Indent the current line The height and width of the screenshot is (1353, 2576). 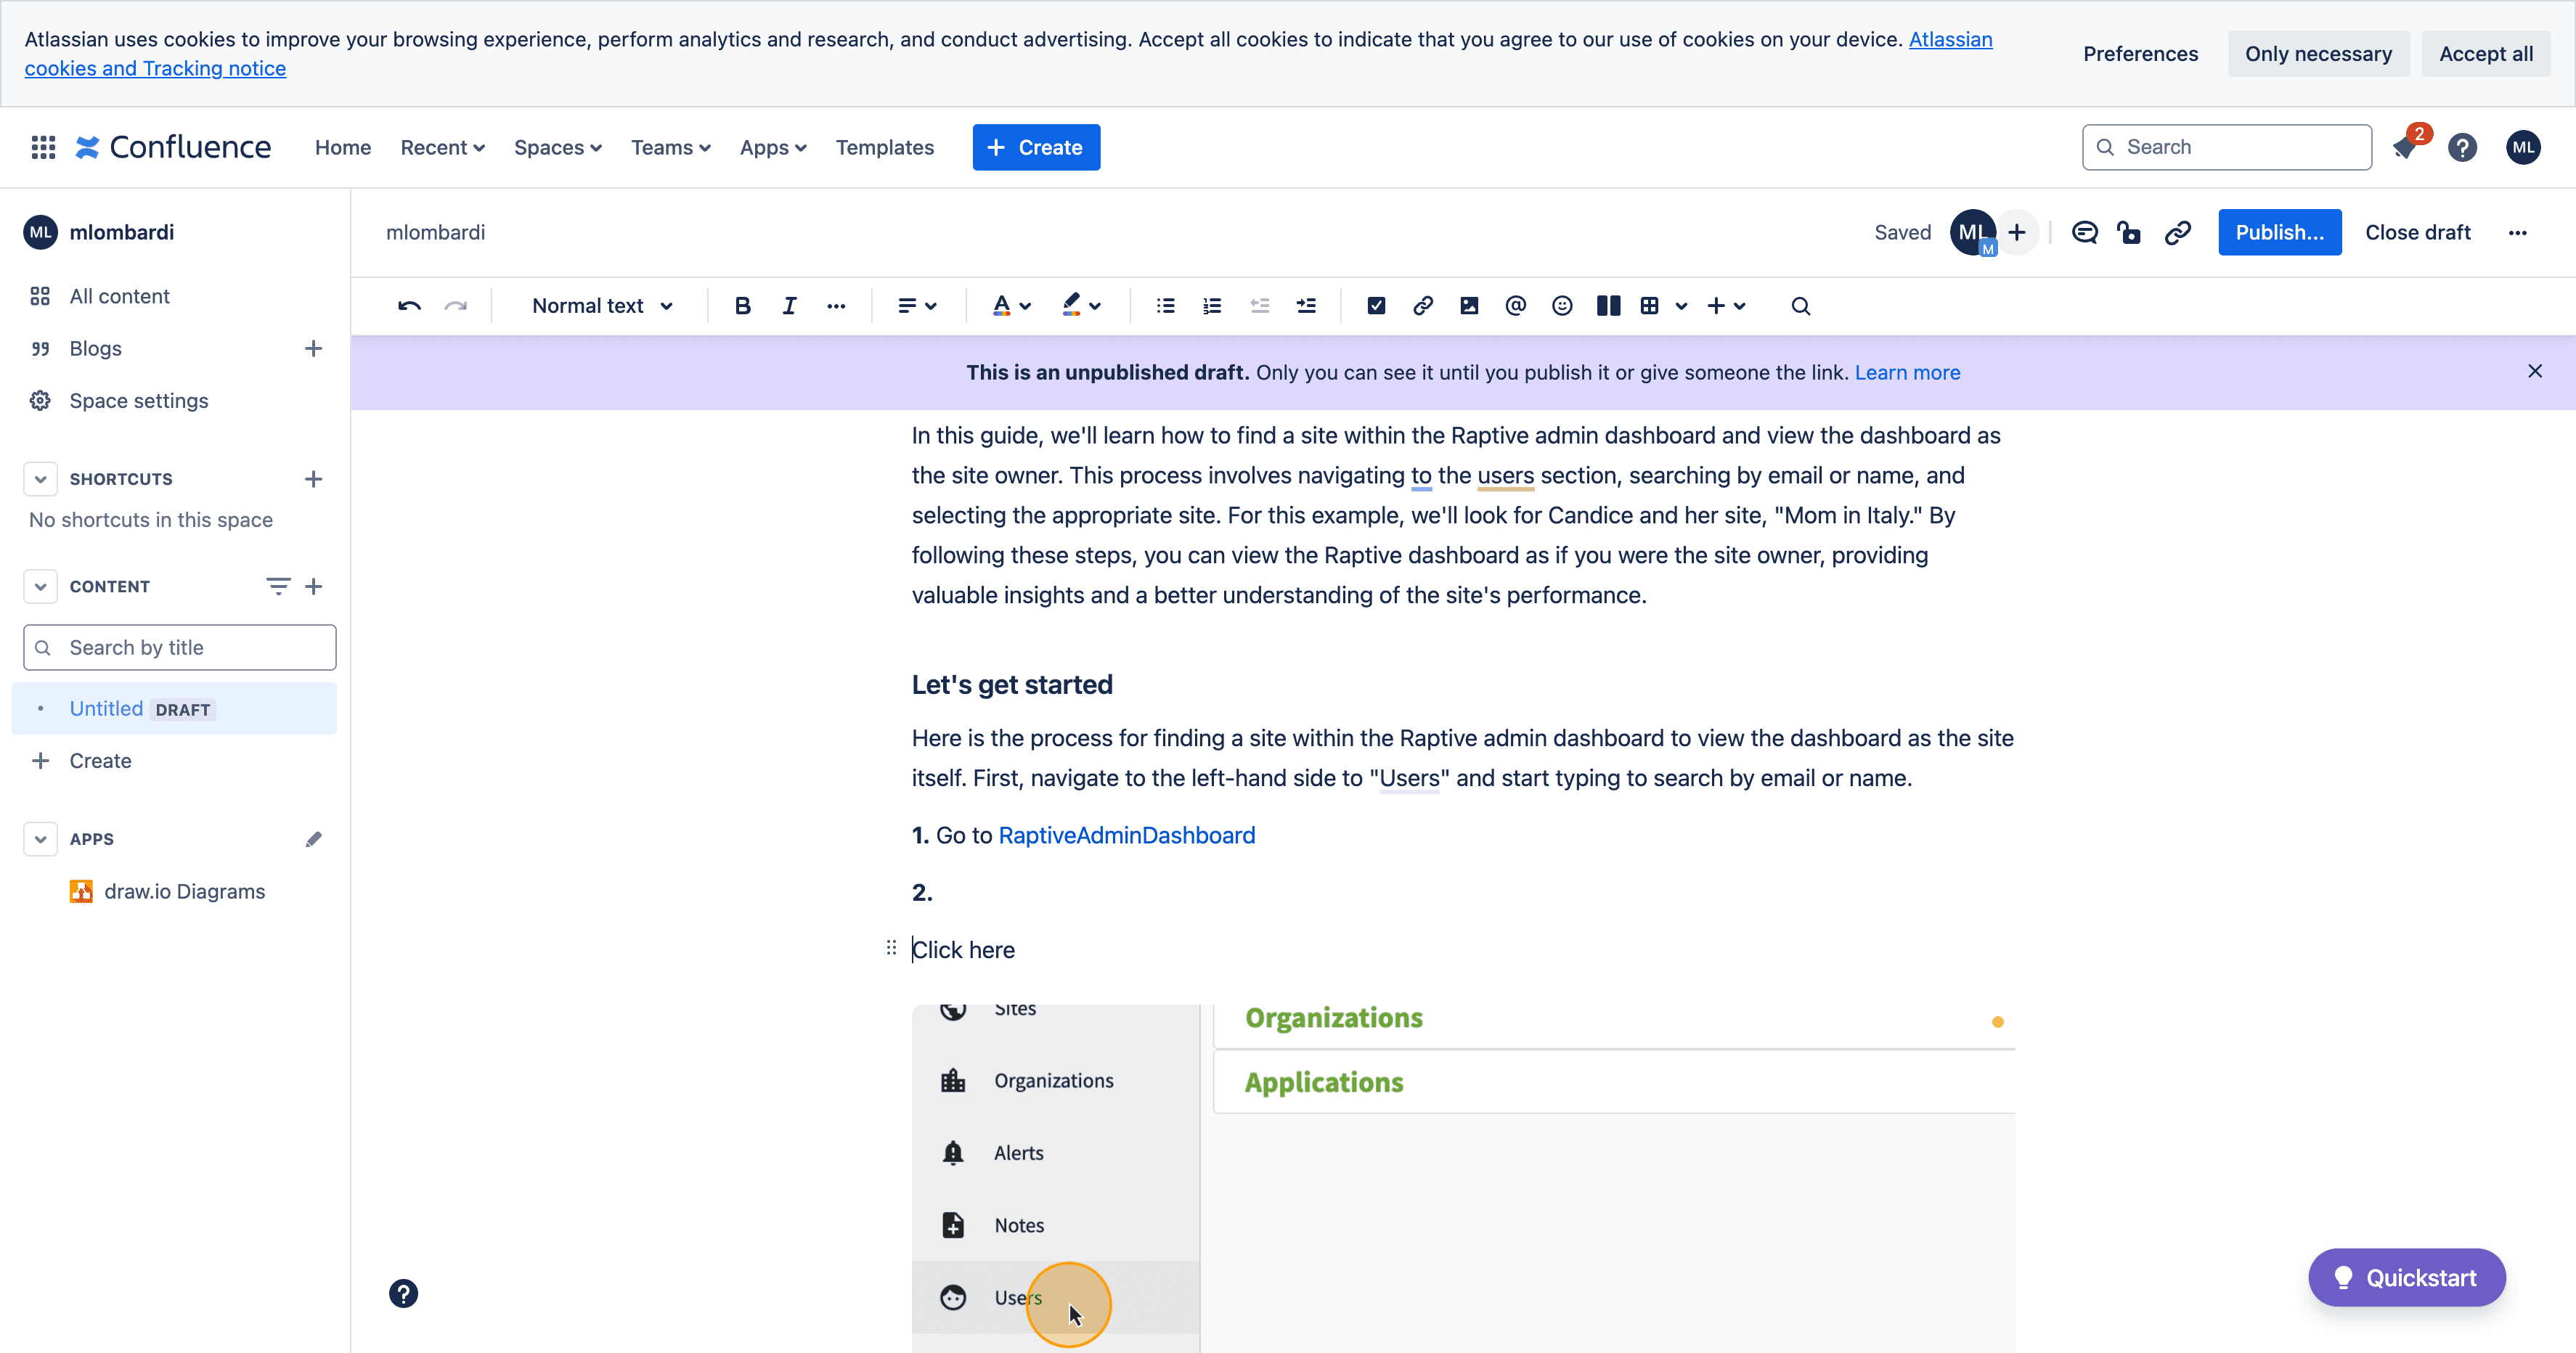(x=1306, y=306)
